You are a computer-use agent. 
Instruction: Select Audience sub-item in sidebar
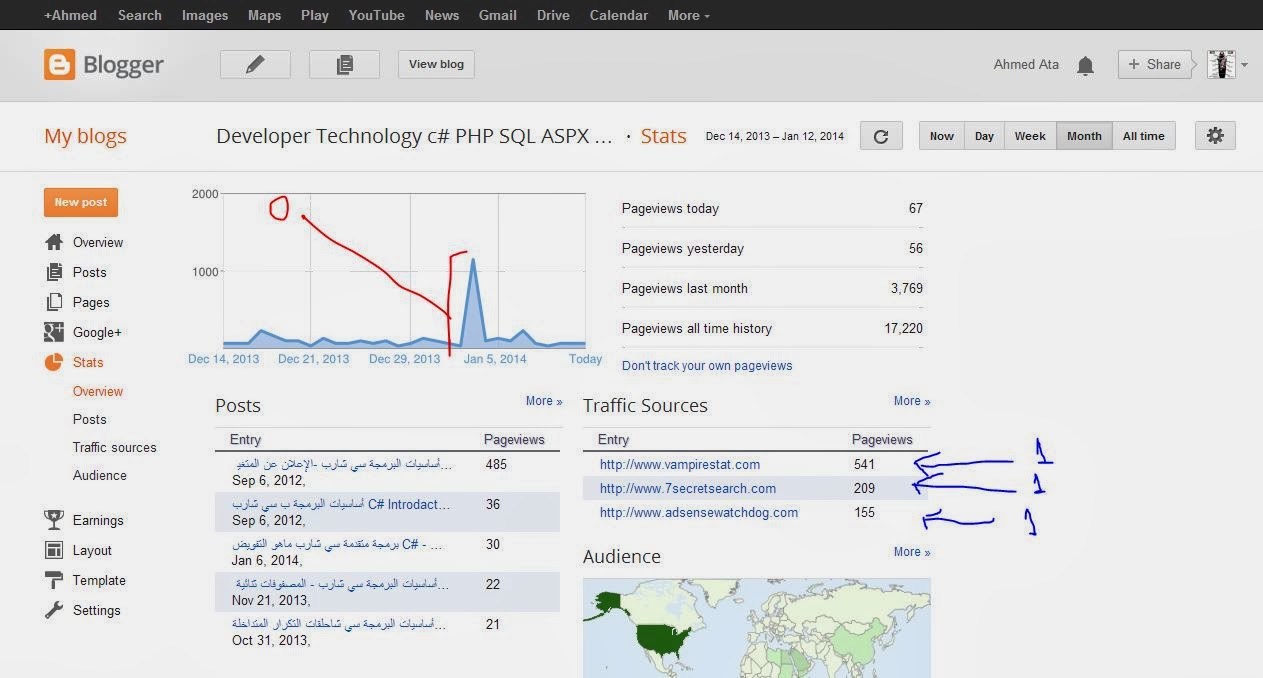point(100,476)
